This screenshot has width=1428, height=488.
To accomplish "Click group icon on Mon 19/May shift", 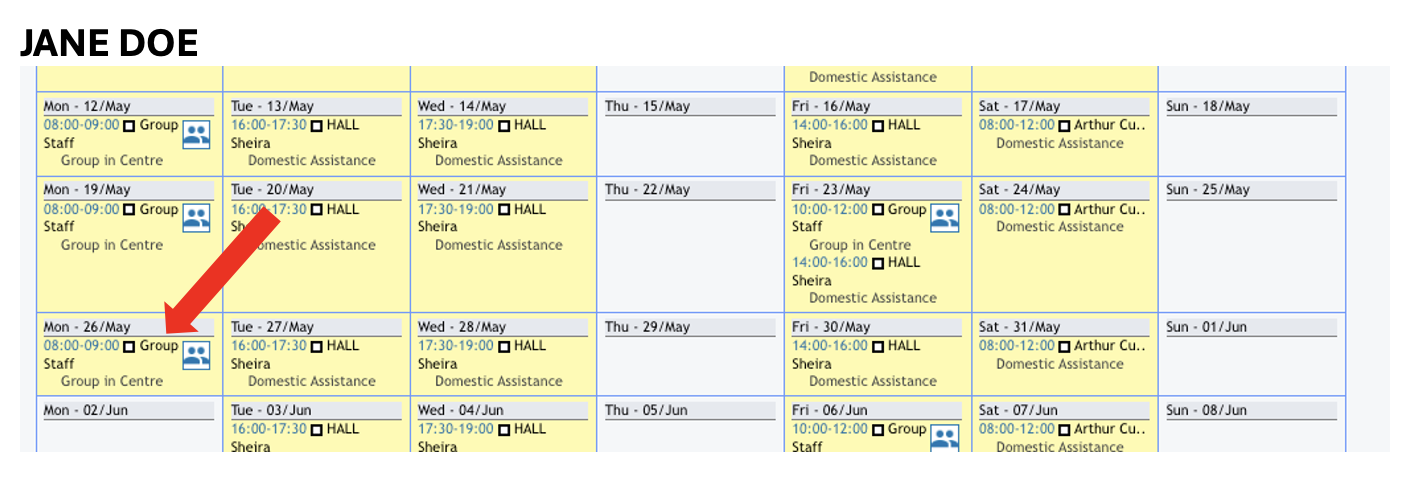I will pyautogui.click(x=196, y=219).
